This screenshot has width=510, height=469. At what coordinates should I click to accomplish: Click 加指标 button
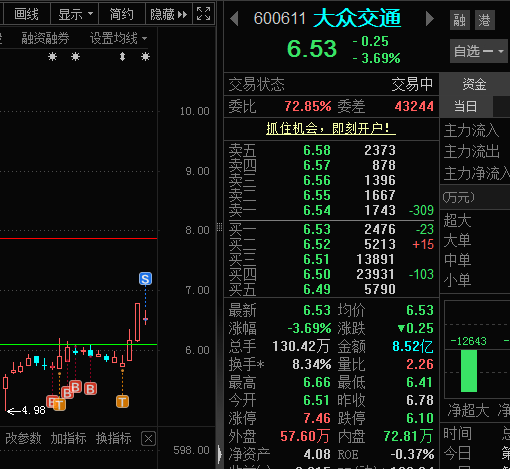pyautogui.click(x=68, y=438)
